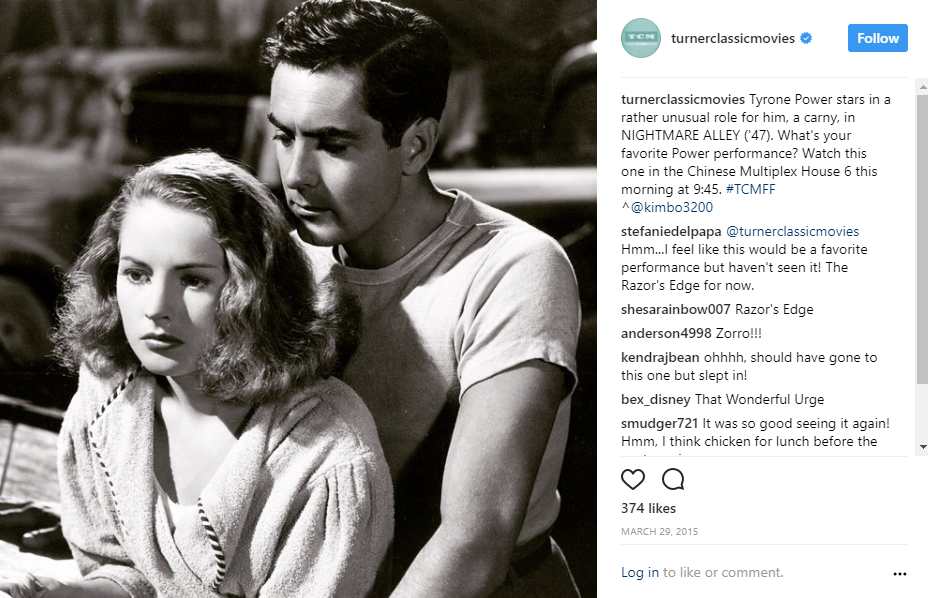Click the comments scrollbar up arrow
This screenshot has height=598, width=928.
(x=922, y=86)
